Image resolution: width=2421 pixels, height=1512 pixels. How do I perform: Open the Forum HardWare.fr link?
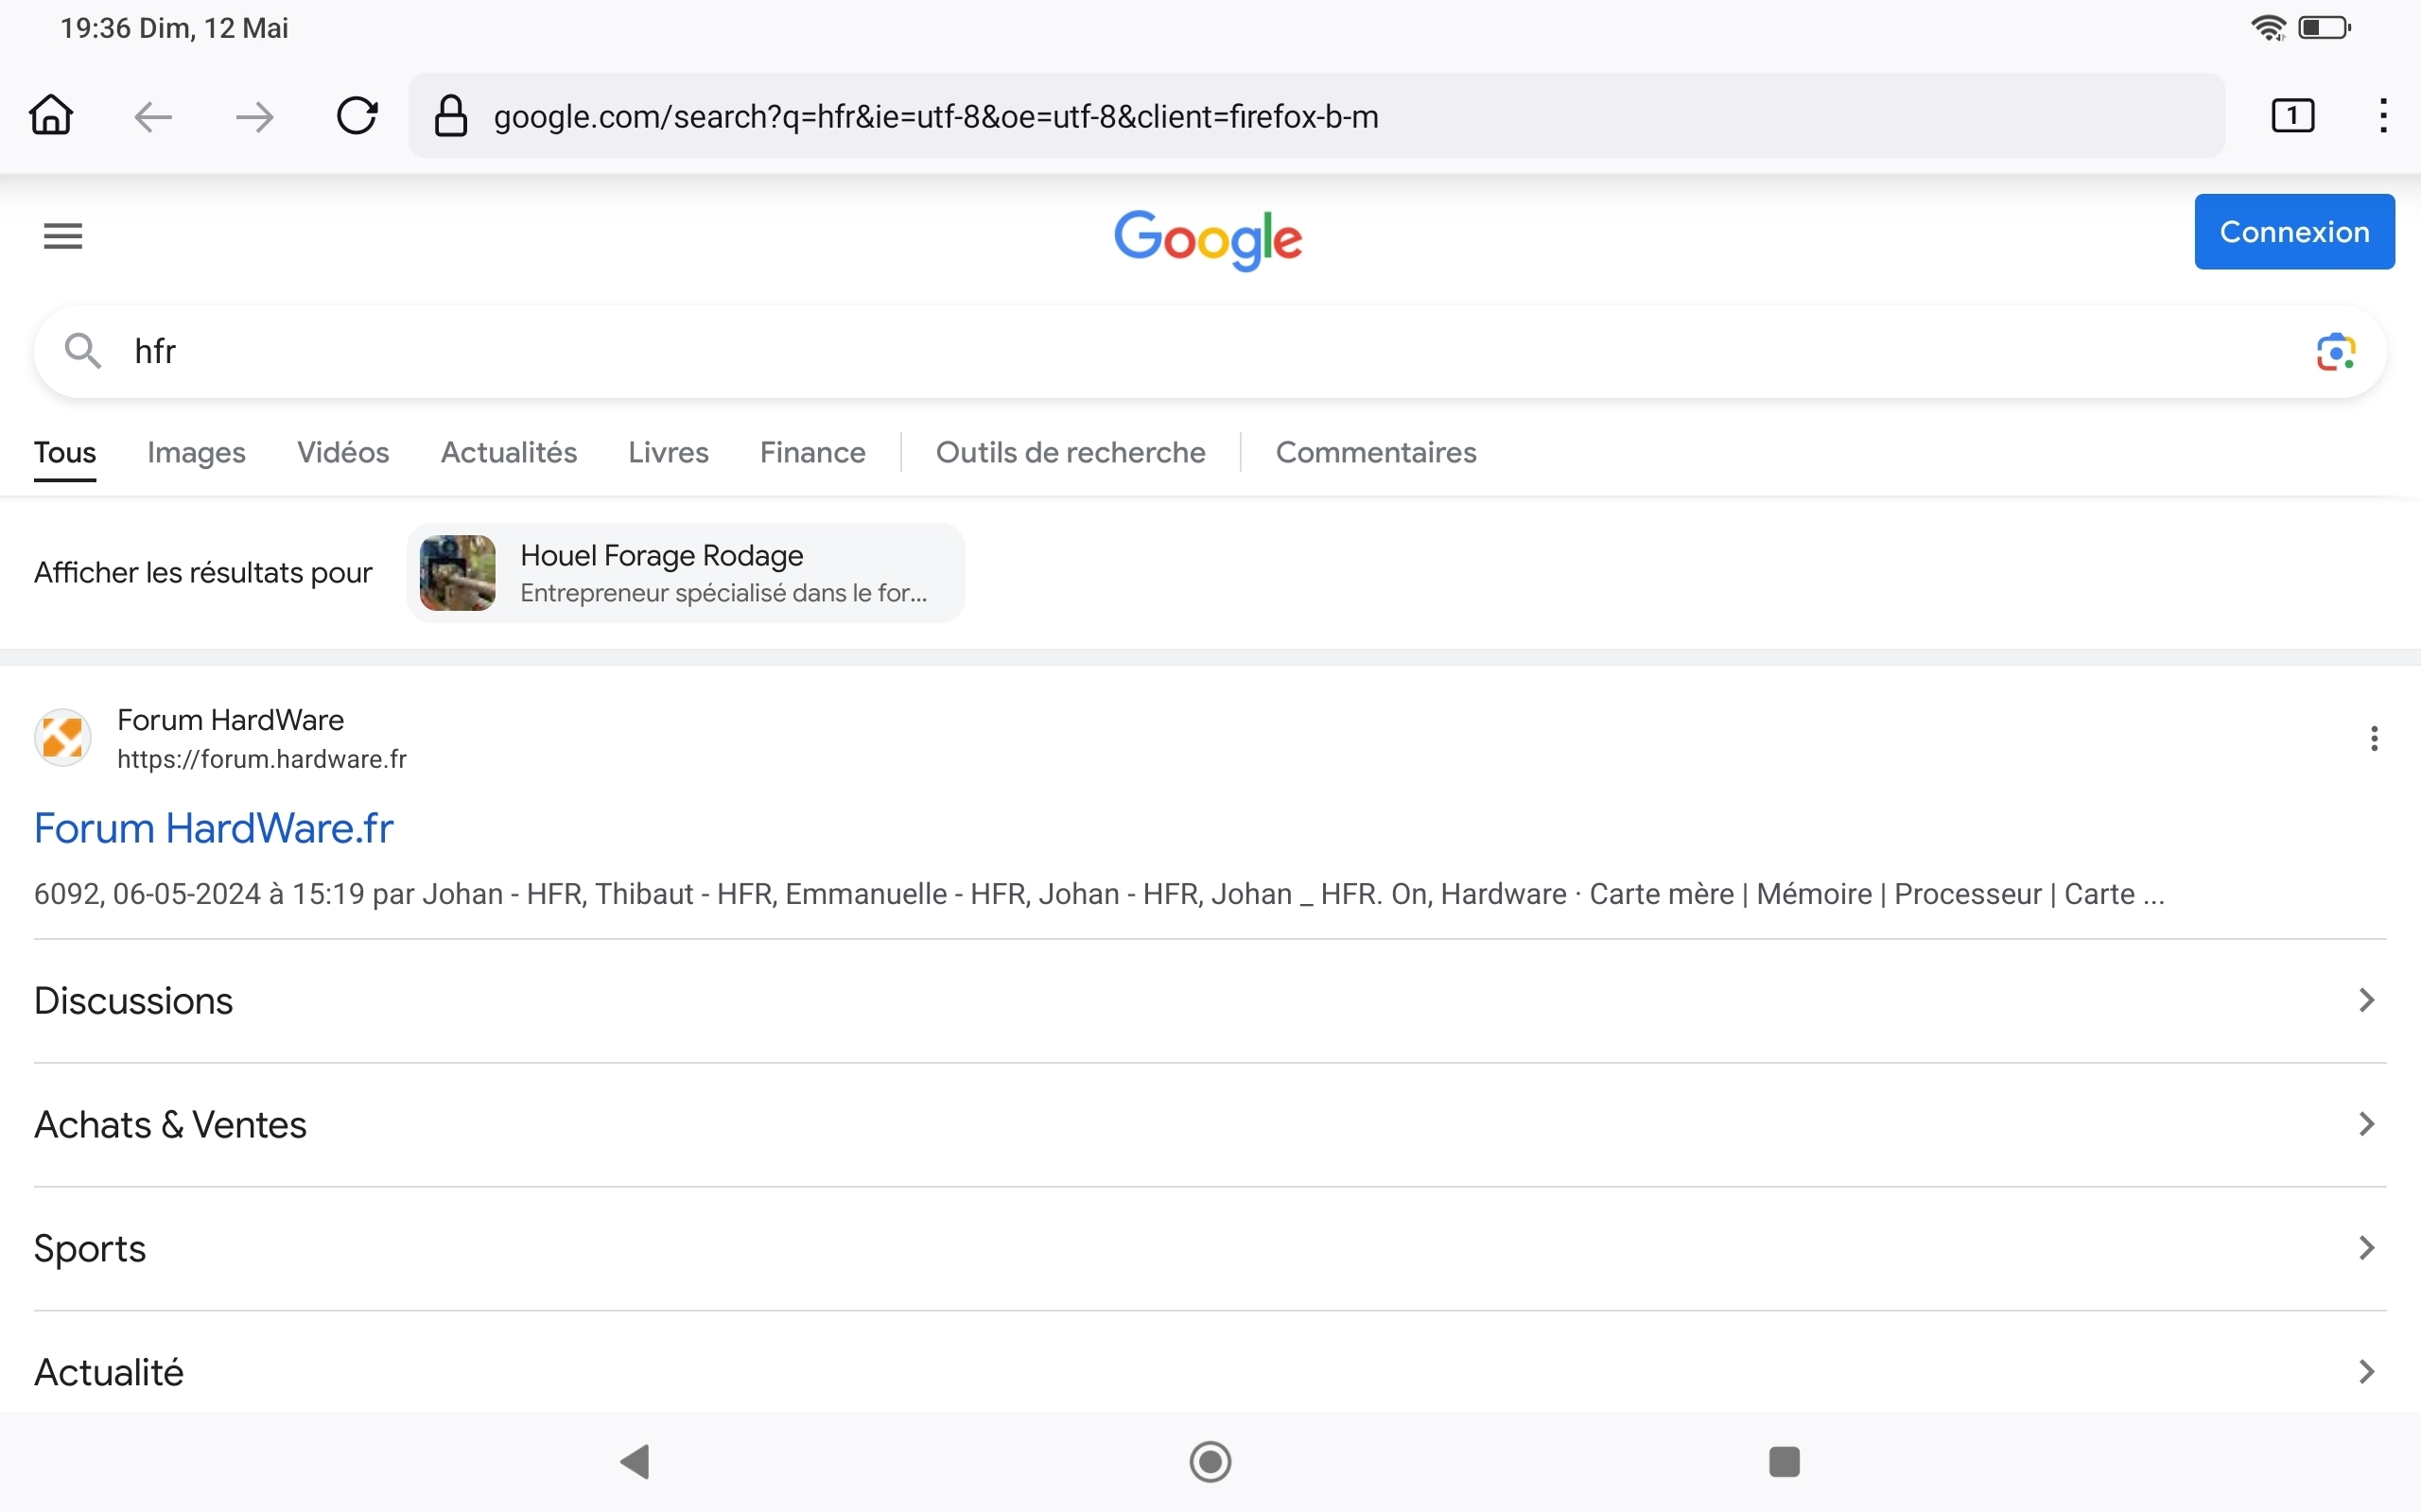pos(213,829)
